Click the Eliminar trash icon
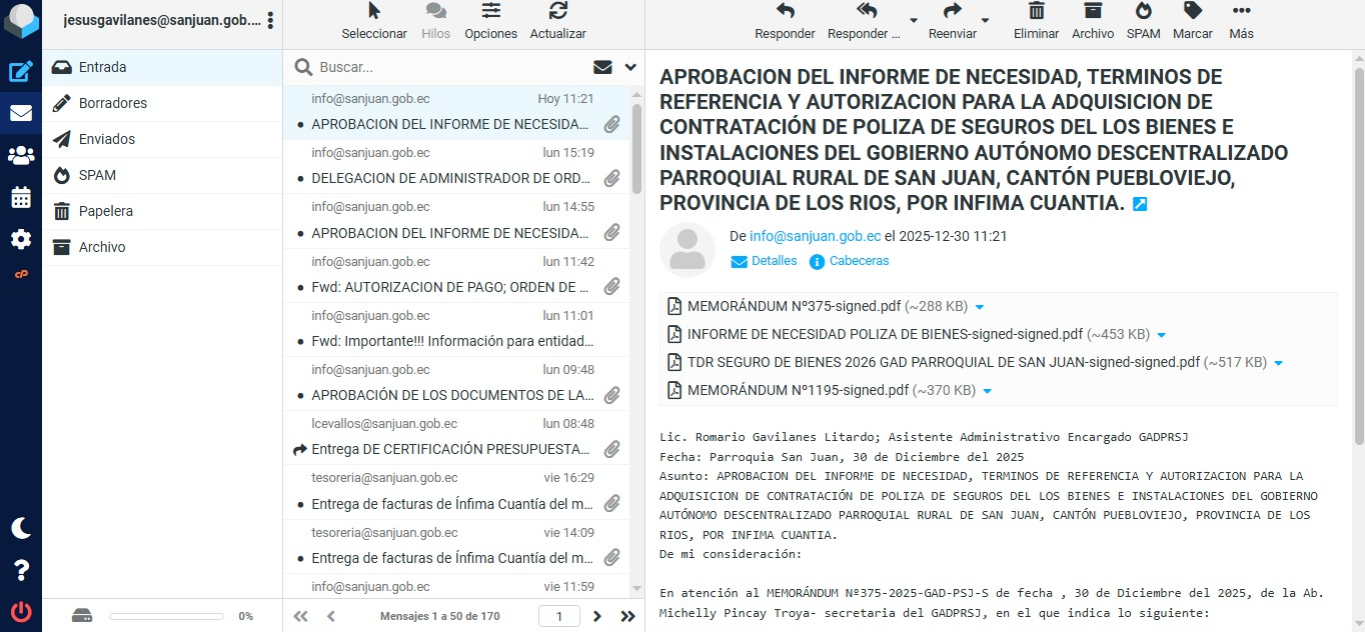The height and width of the screenshot is (632, 1365). (x=1036, y=21)
